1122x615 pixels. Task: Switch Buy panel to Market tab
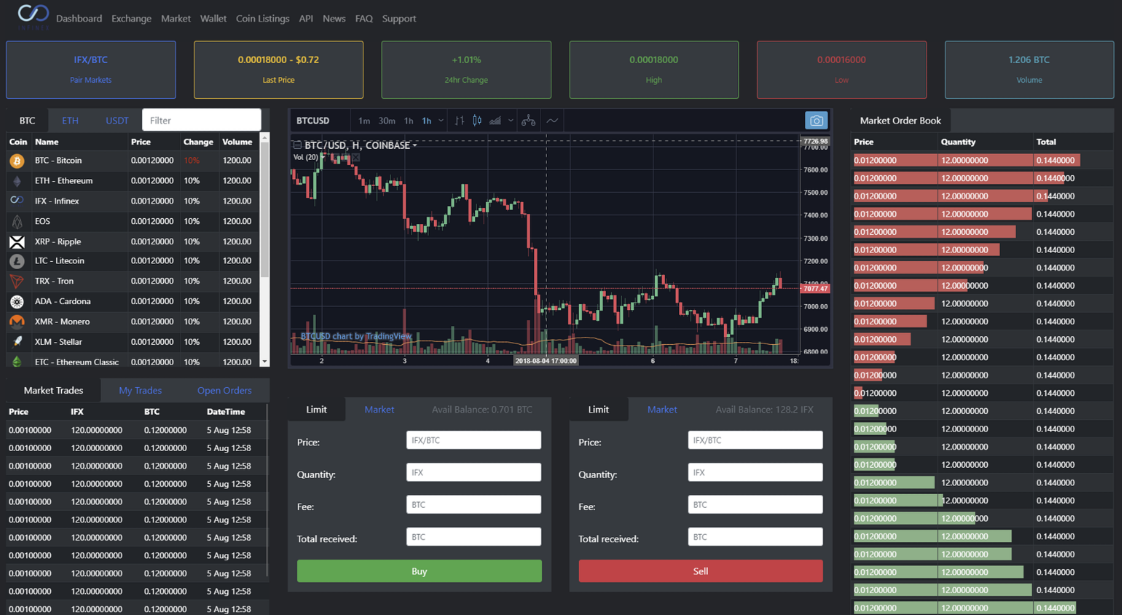(379, 410)
